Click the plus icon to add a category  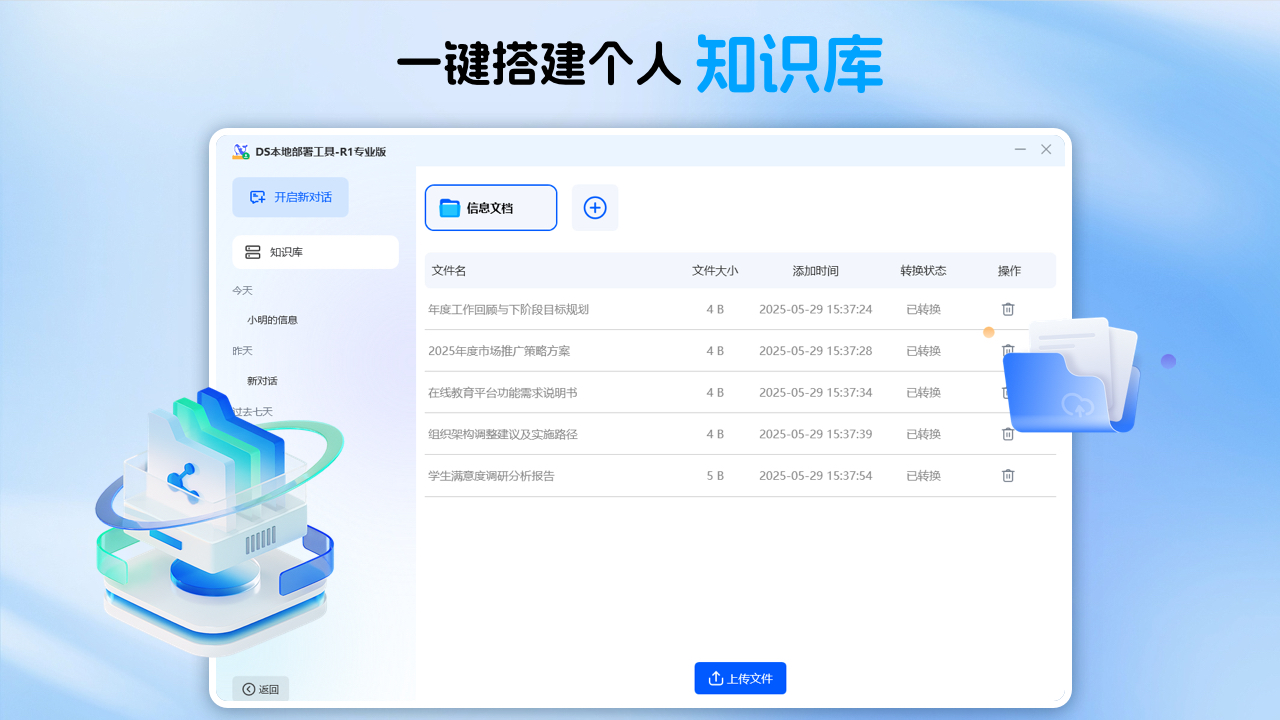(x=595, y=207)
